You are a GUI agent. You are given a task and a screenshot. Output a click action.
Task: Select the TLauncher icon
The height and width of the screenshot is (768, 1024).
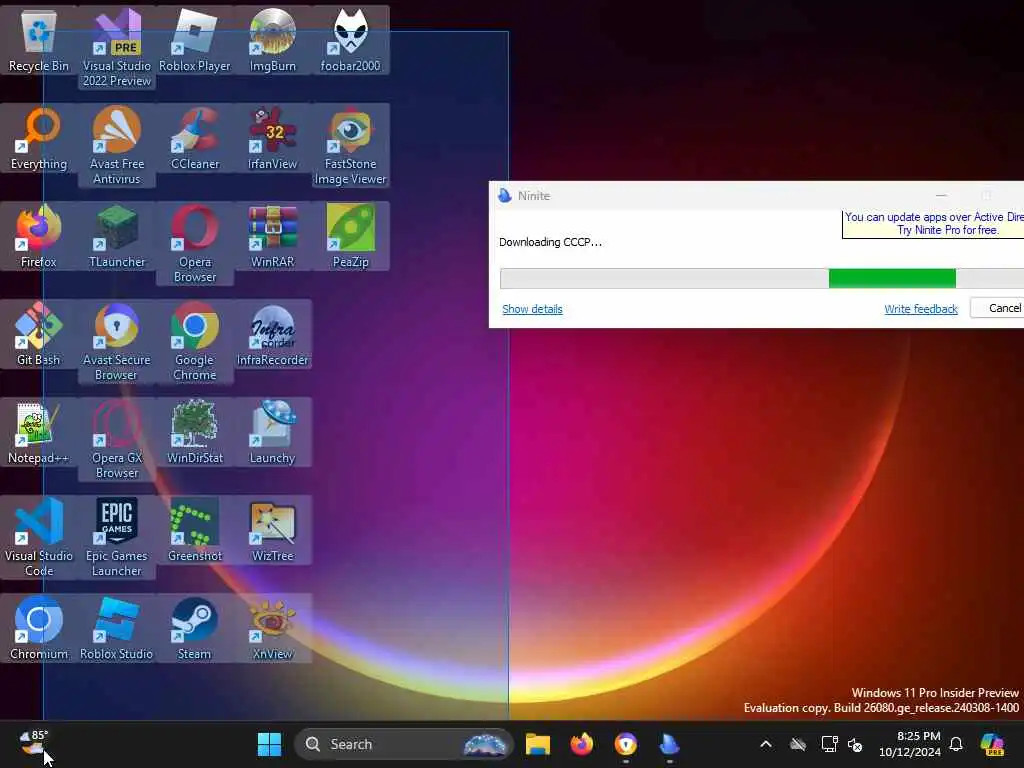117,236
